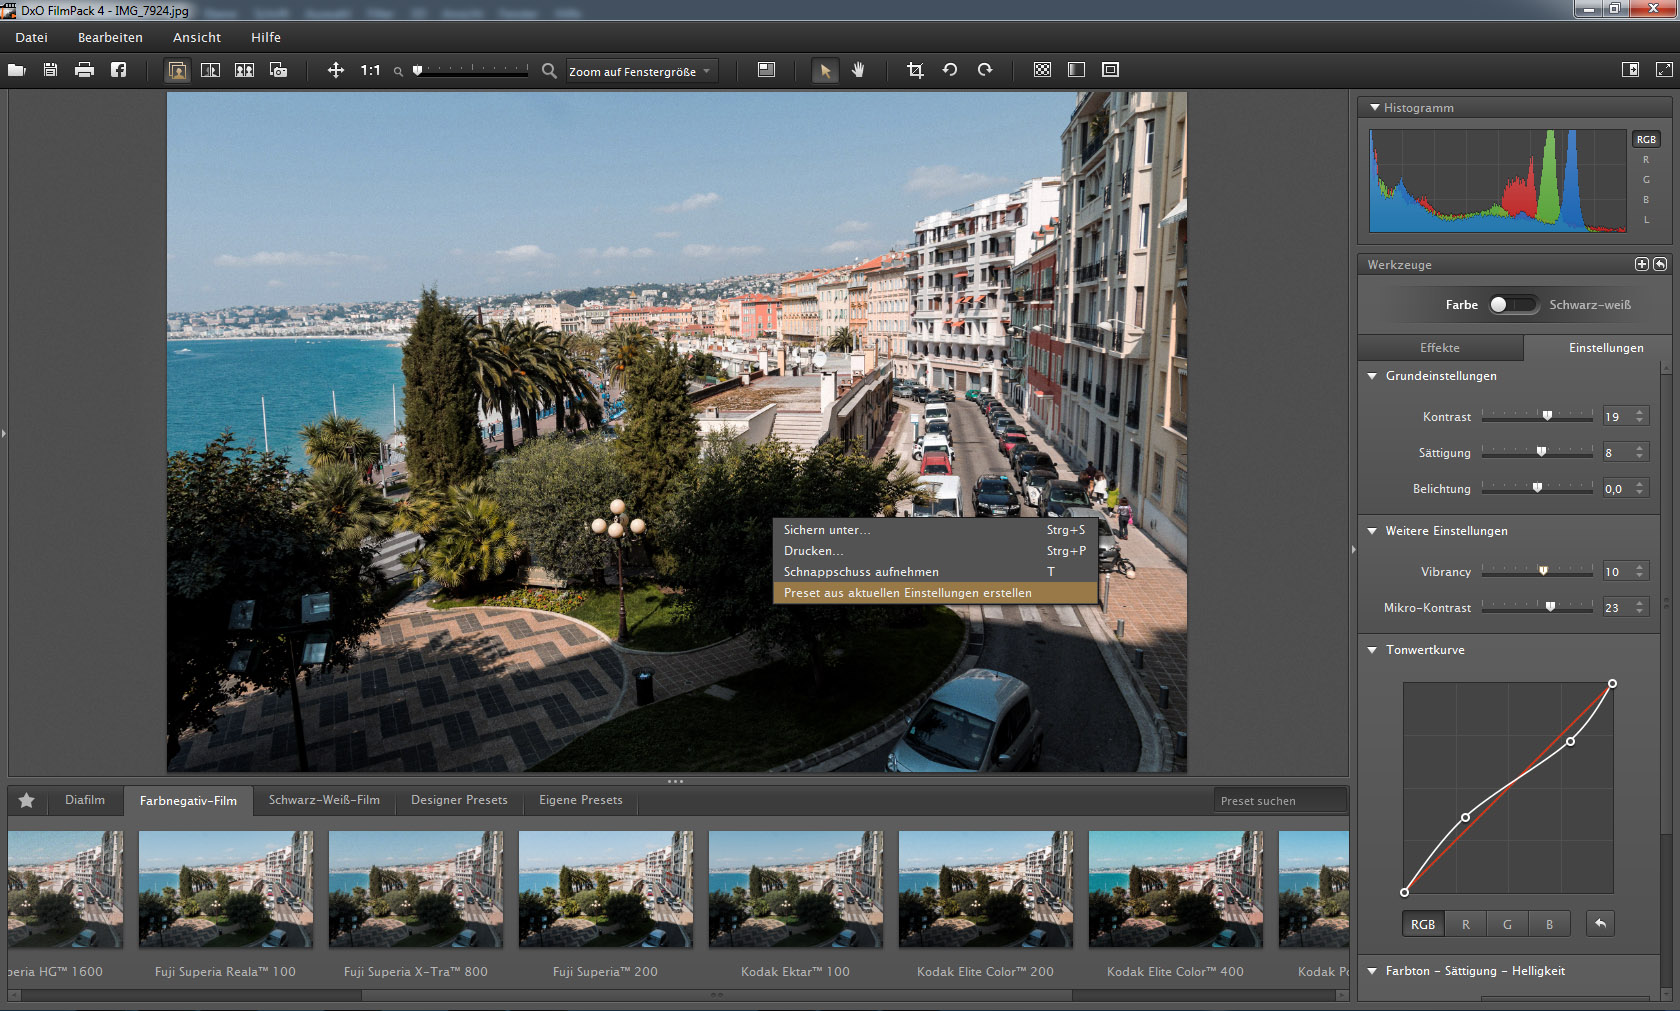
Task: Click the Kontrast slider handle
Action: pyautogui.click(x=1548, y=416)
